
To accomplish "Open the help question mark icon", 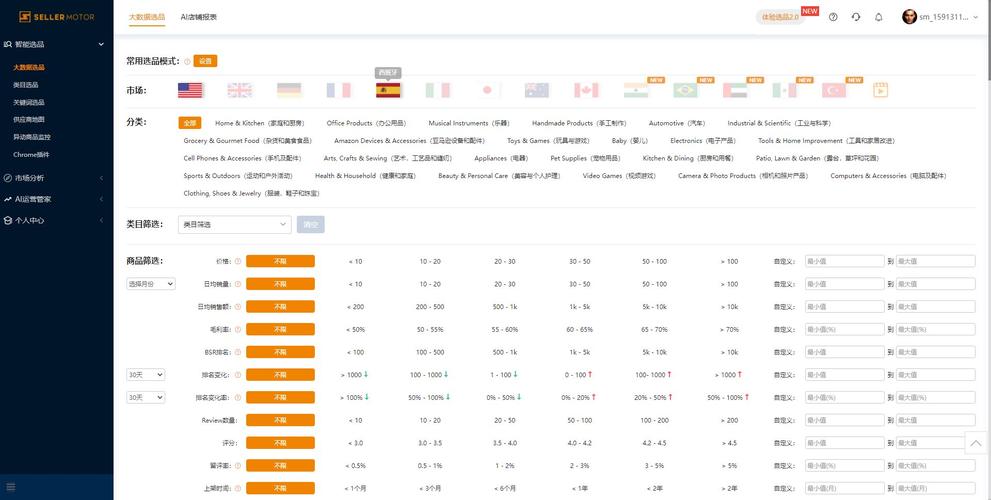I will 833,17.
